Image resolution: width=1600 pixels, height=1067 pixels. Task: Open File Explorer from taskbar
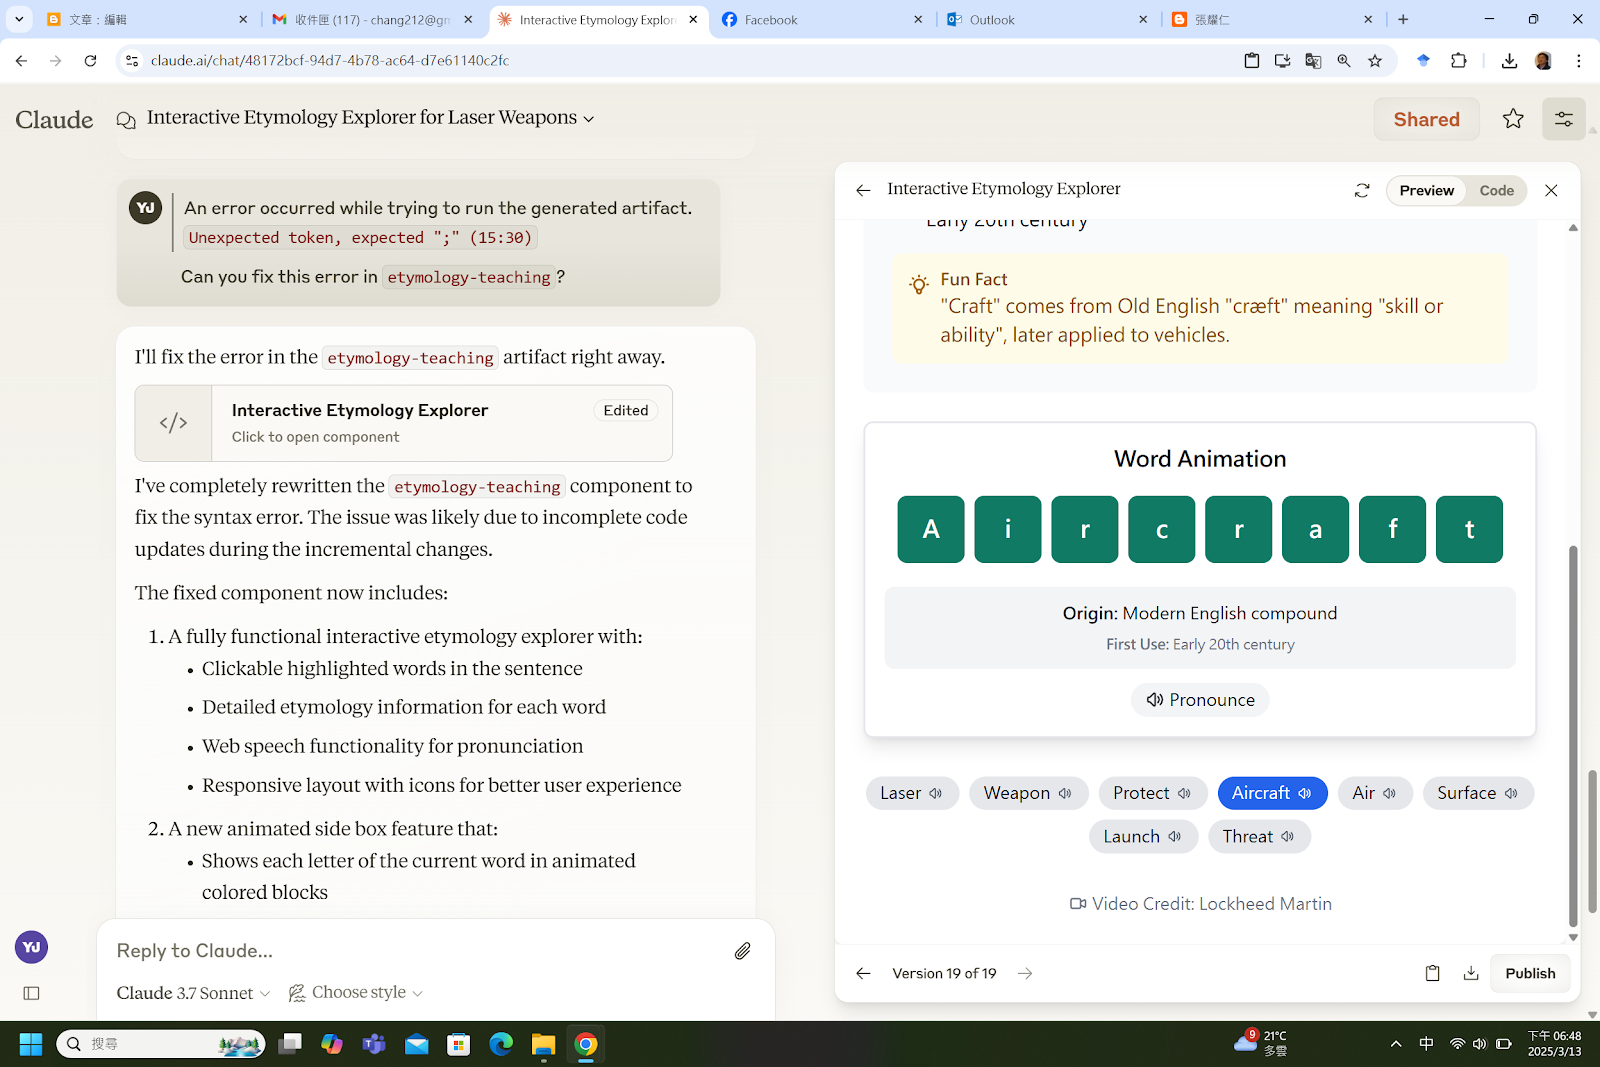point(543,1044)
